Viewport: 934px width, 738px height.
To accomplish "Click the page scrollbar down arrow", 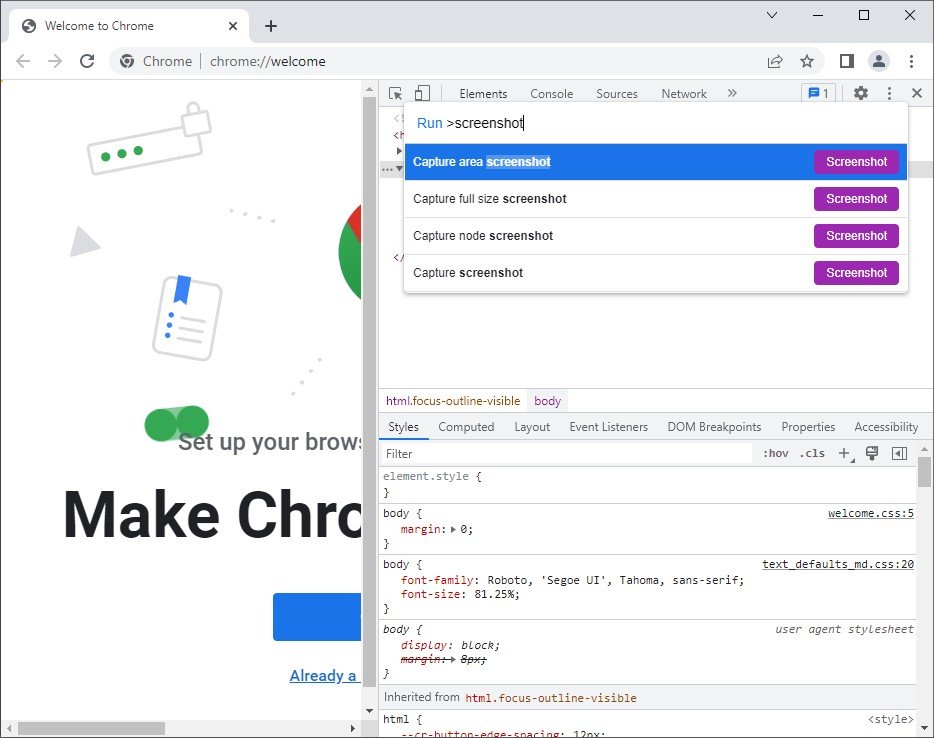I will [x=369, y=711].
